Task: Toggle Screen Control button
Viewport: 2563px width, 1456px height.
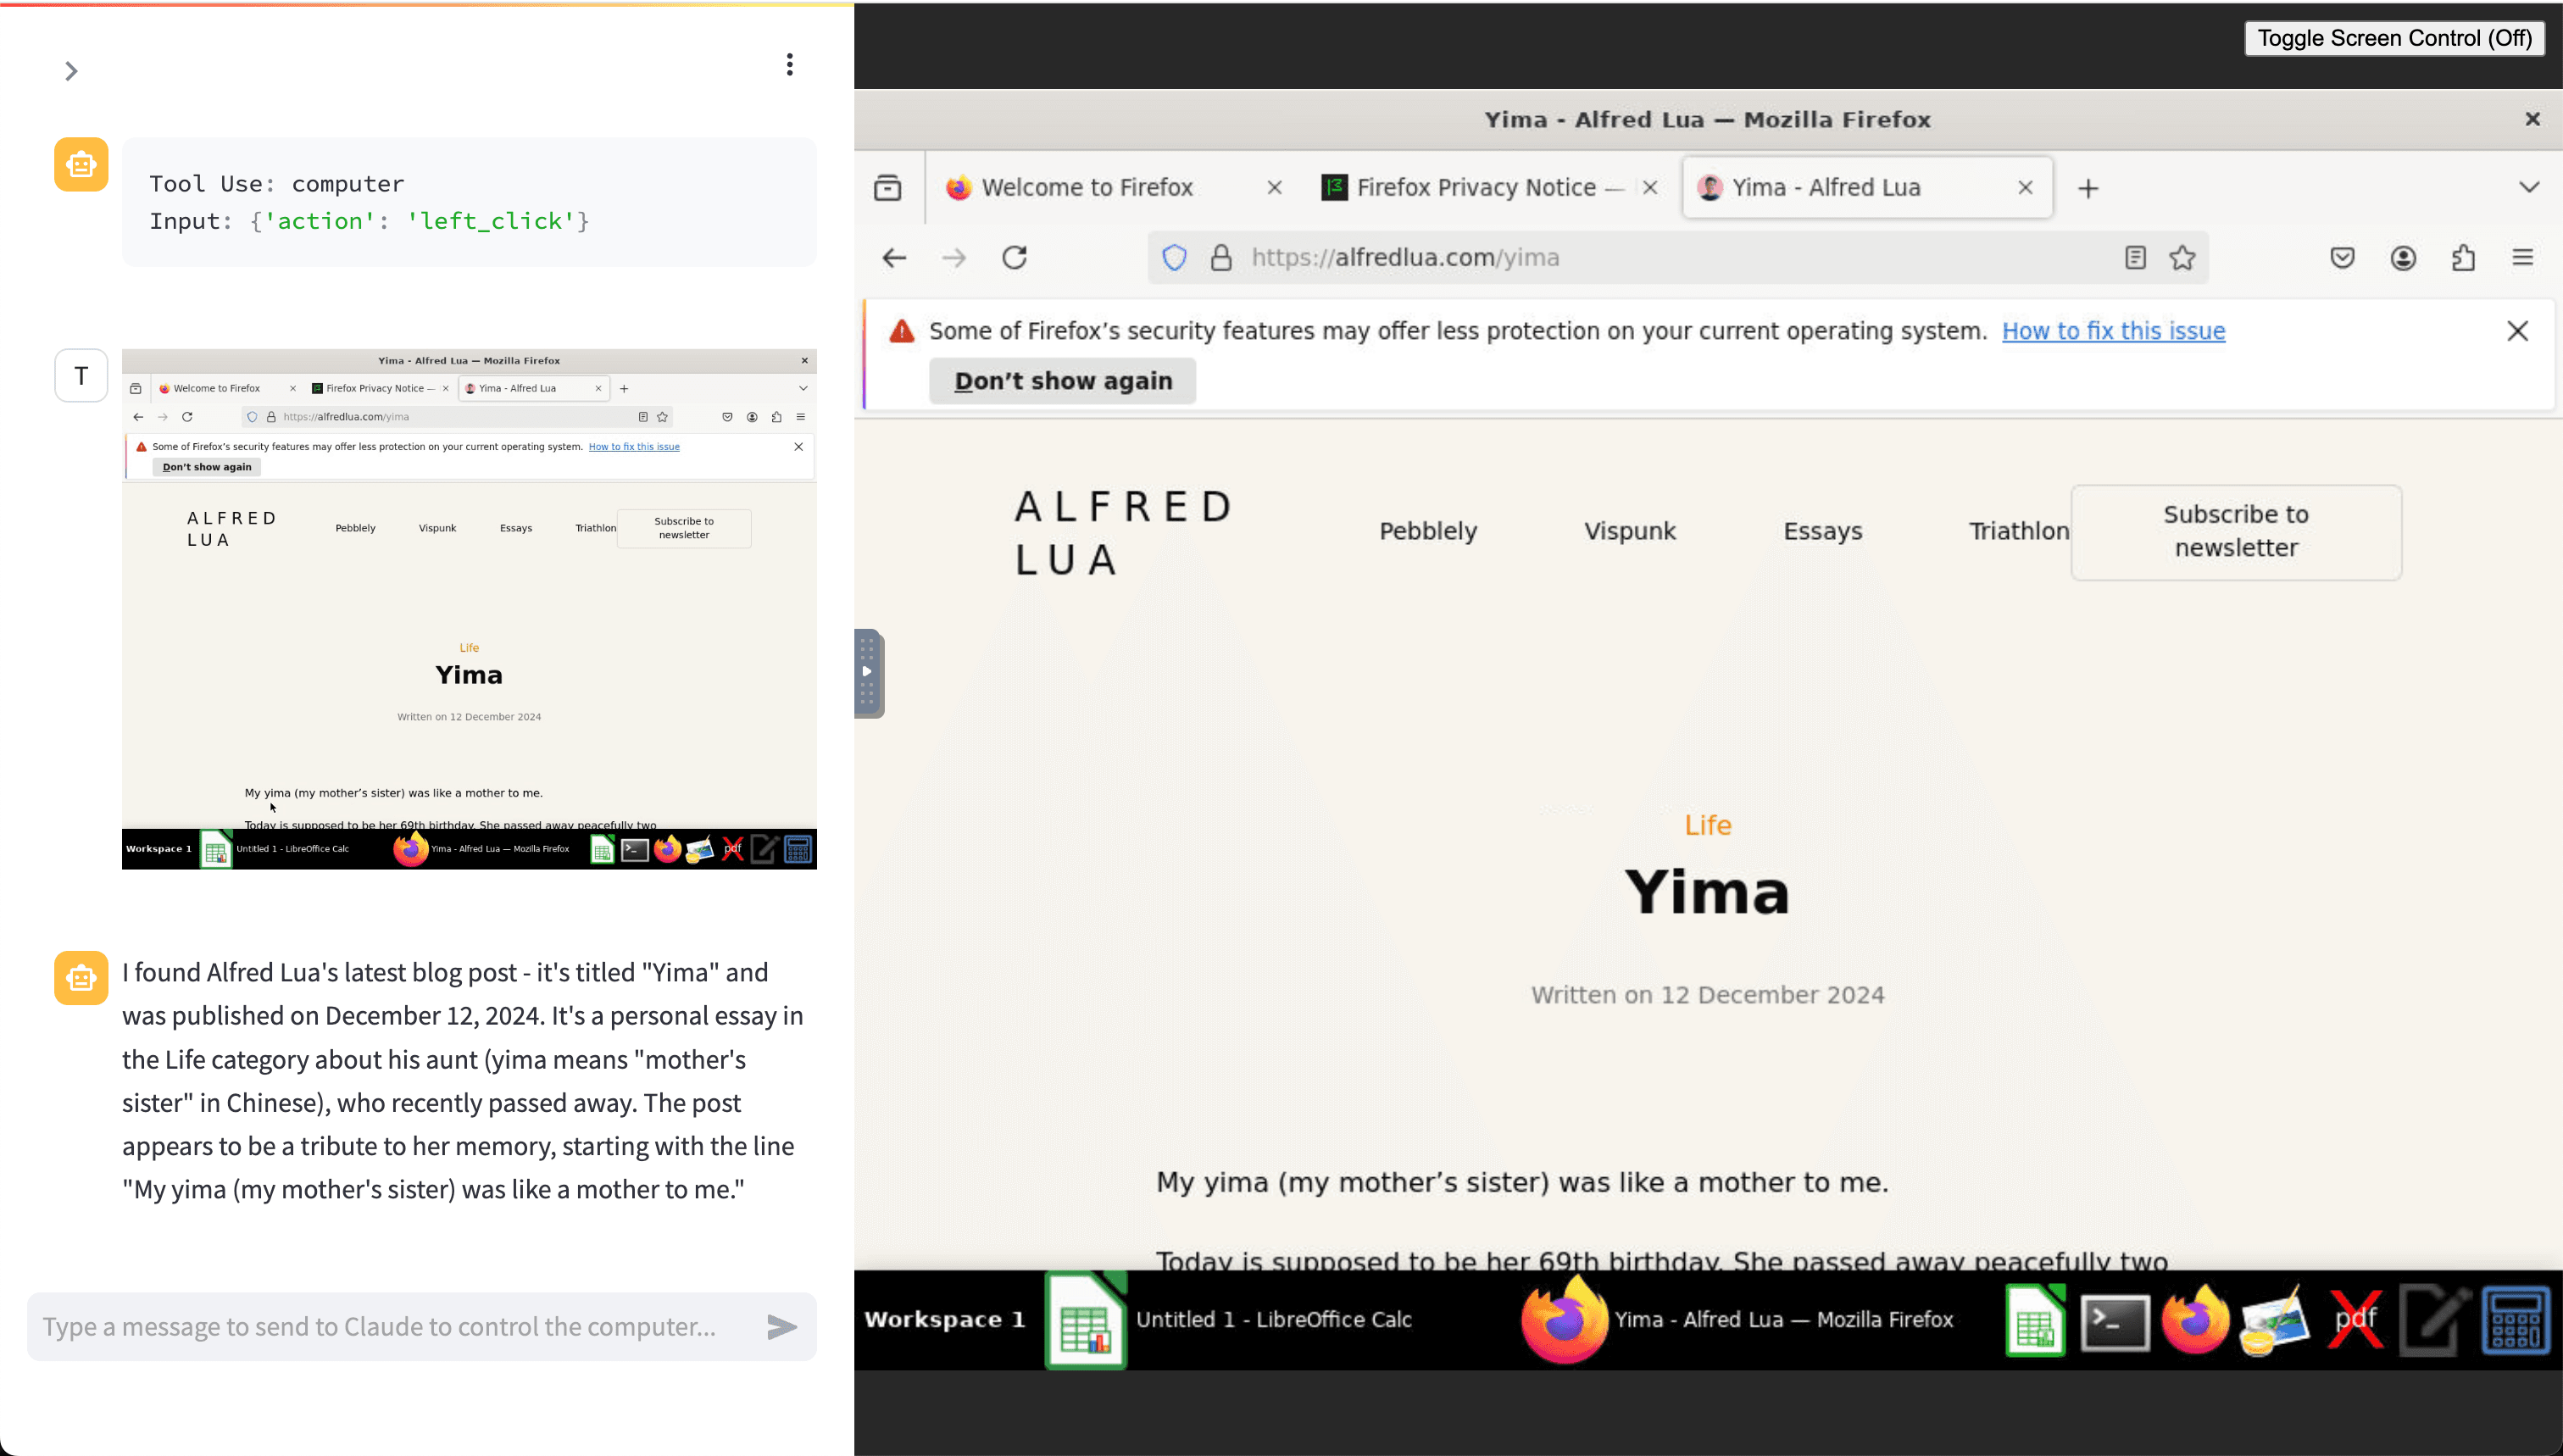Action: [x=2394, y=38]
